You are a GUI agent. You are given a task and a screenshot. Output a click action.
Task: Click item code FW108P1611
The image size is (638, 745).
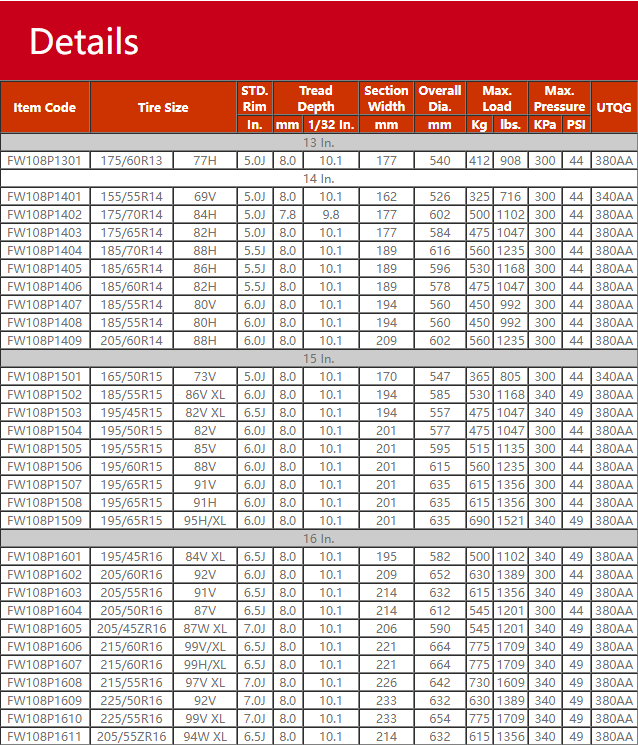[x=45, y=736]
